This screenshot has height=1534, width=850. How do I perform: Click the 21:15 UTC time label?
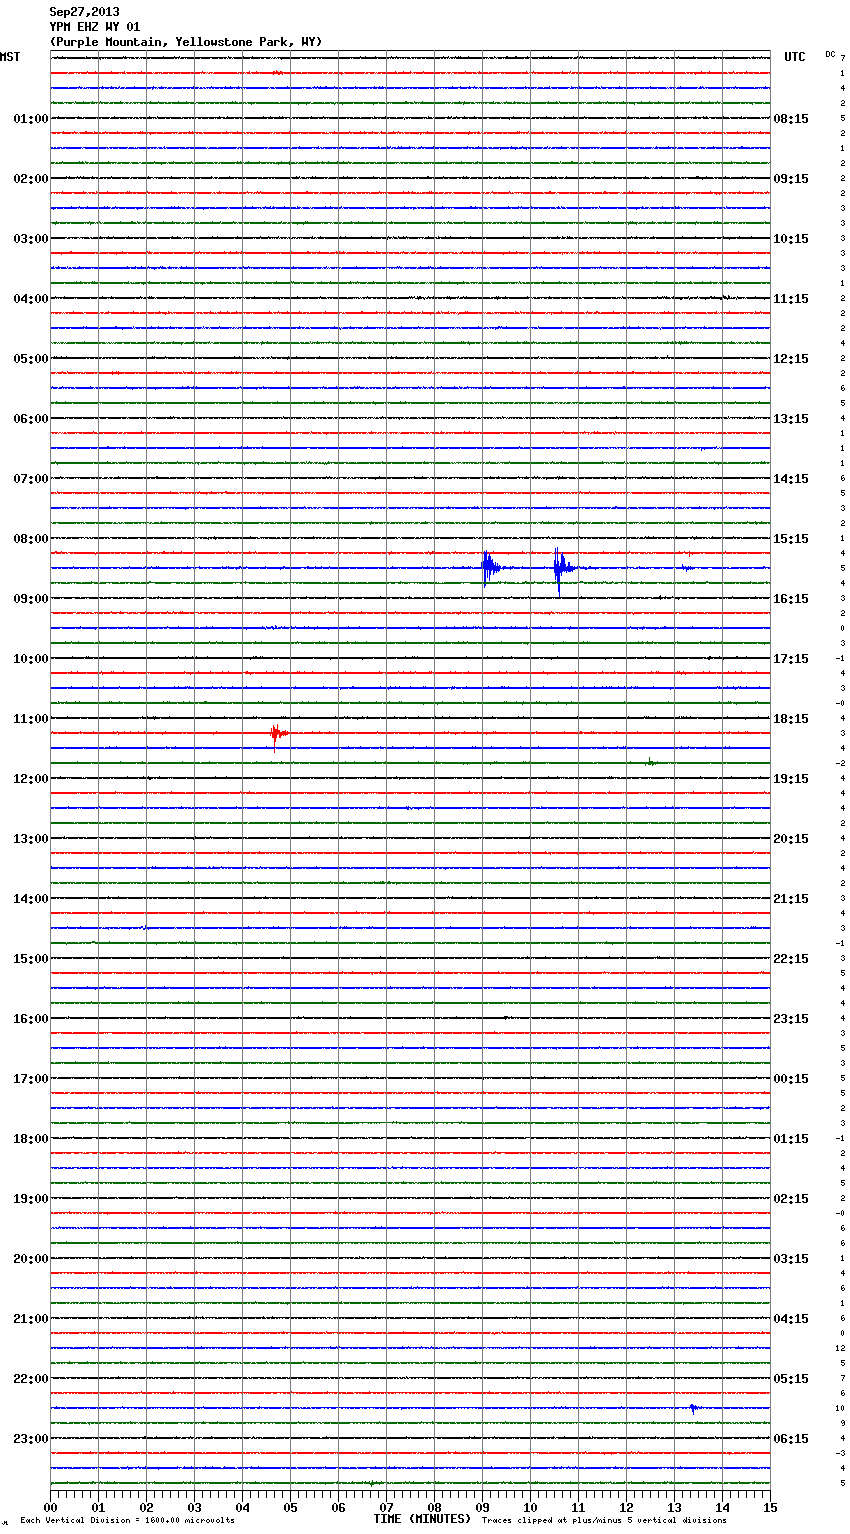[791, 899]
